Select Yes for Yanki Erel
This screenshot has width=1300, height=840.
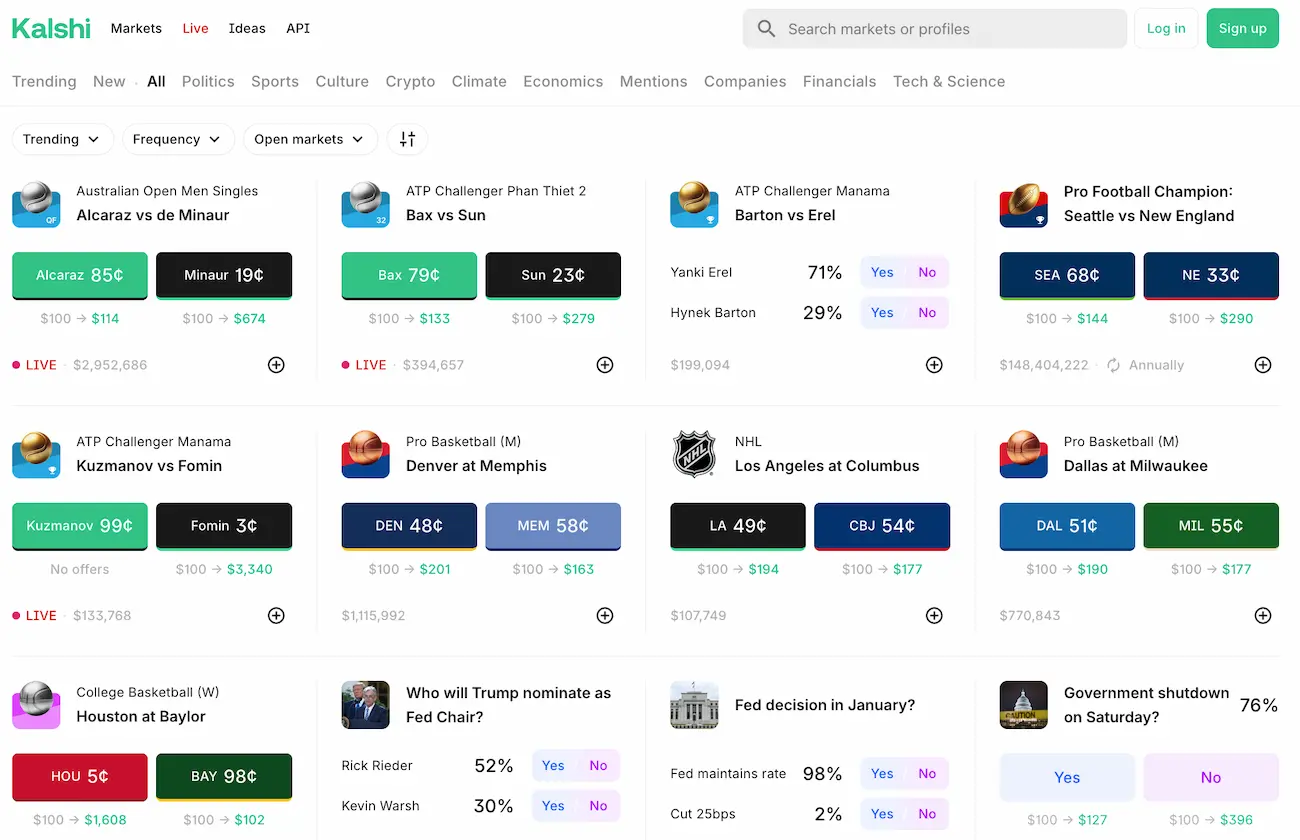click(x=882, y=272)
